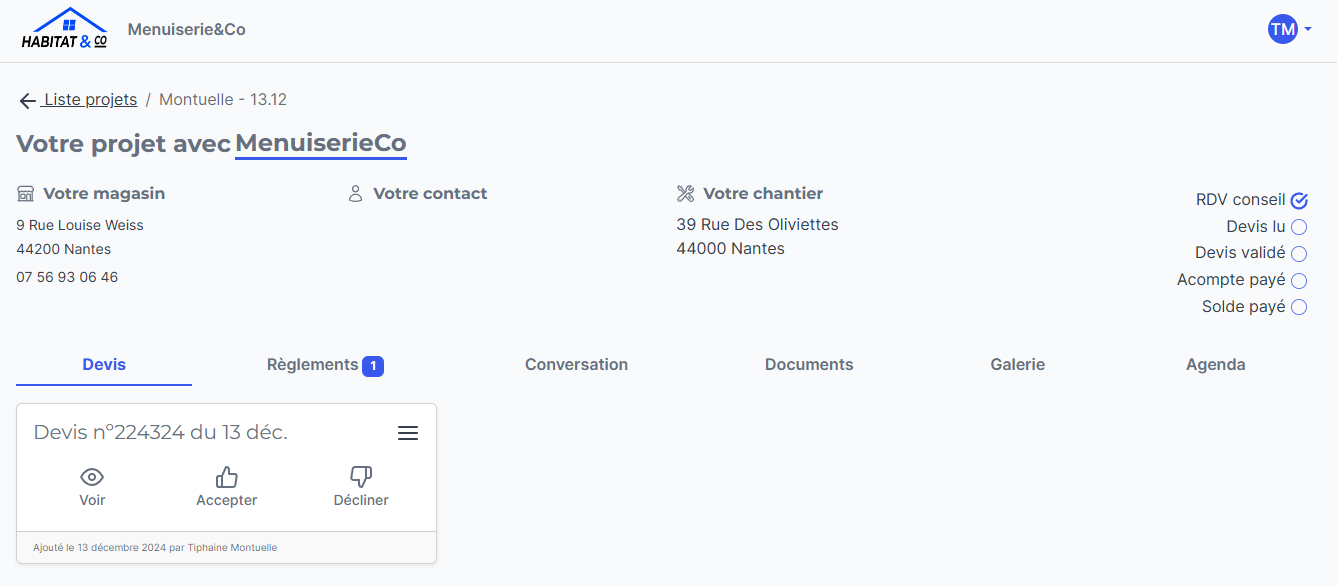Open the hamburger menu on quote card
This screenshot has height=586, width=1337.
(x=408, y=433)
